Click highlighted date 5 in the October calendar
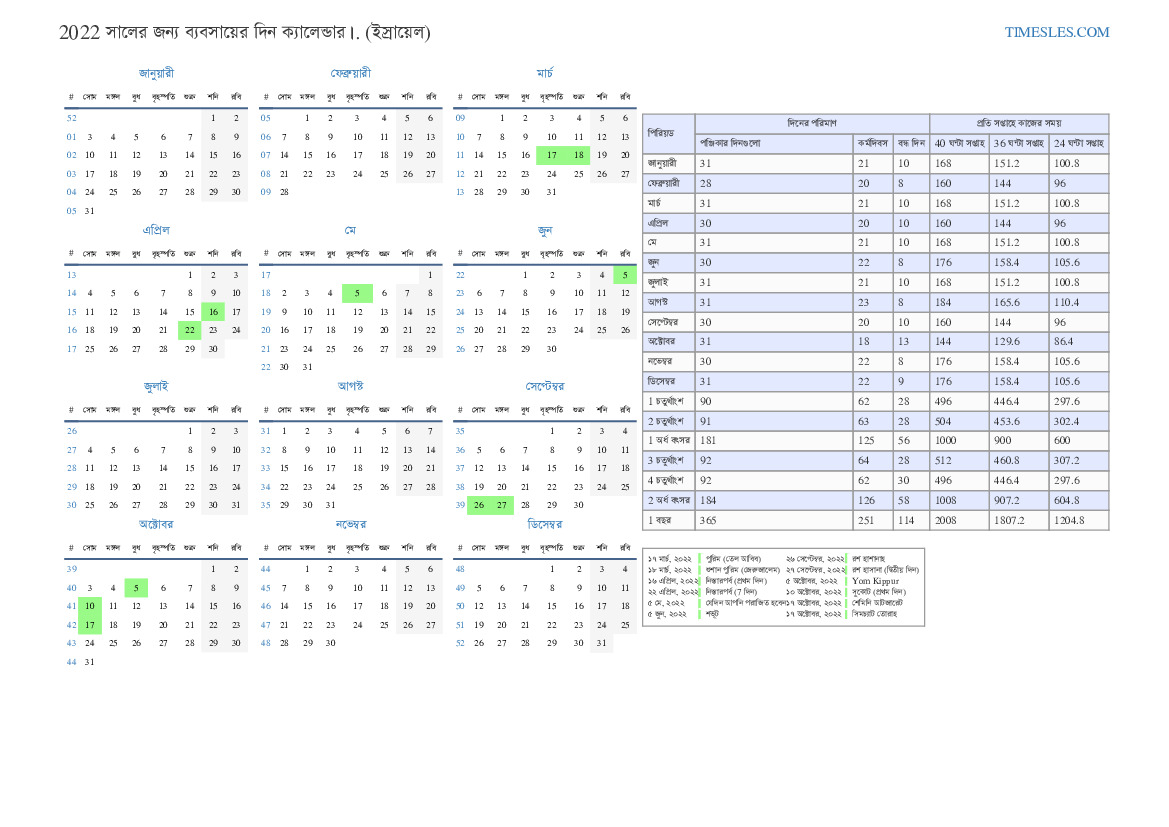Viewport: 1169px width, 827px height. pos(136,588)
